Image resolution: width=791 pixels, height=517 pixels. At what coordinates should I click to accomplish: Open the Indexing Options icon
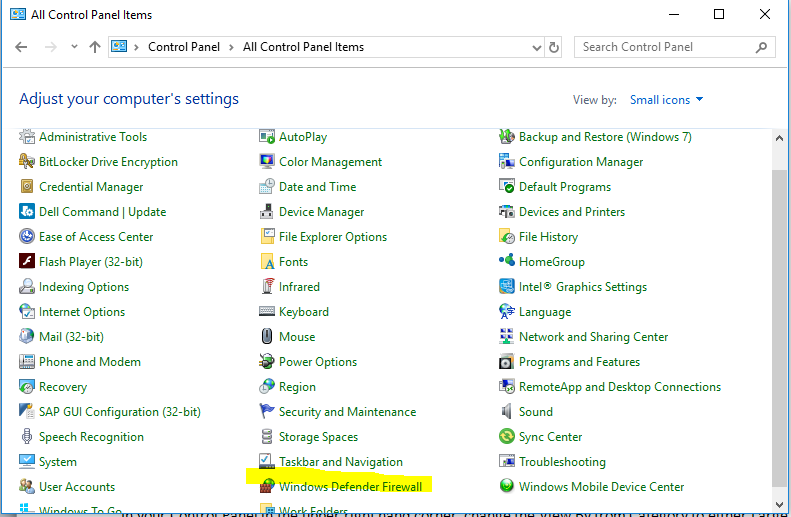point(27,286)
